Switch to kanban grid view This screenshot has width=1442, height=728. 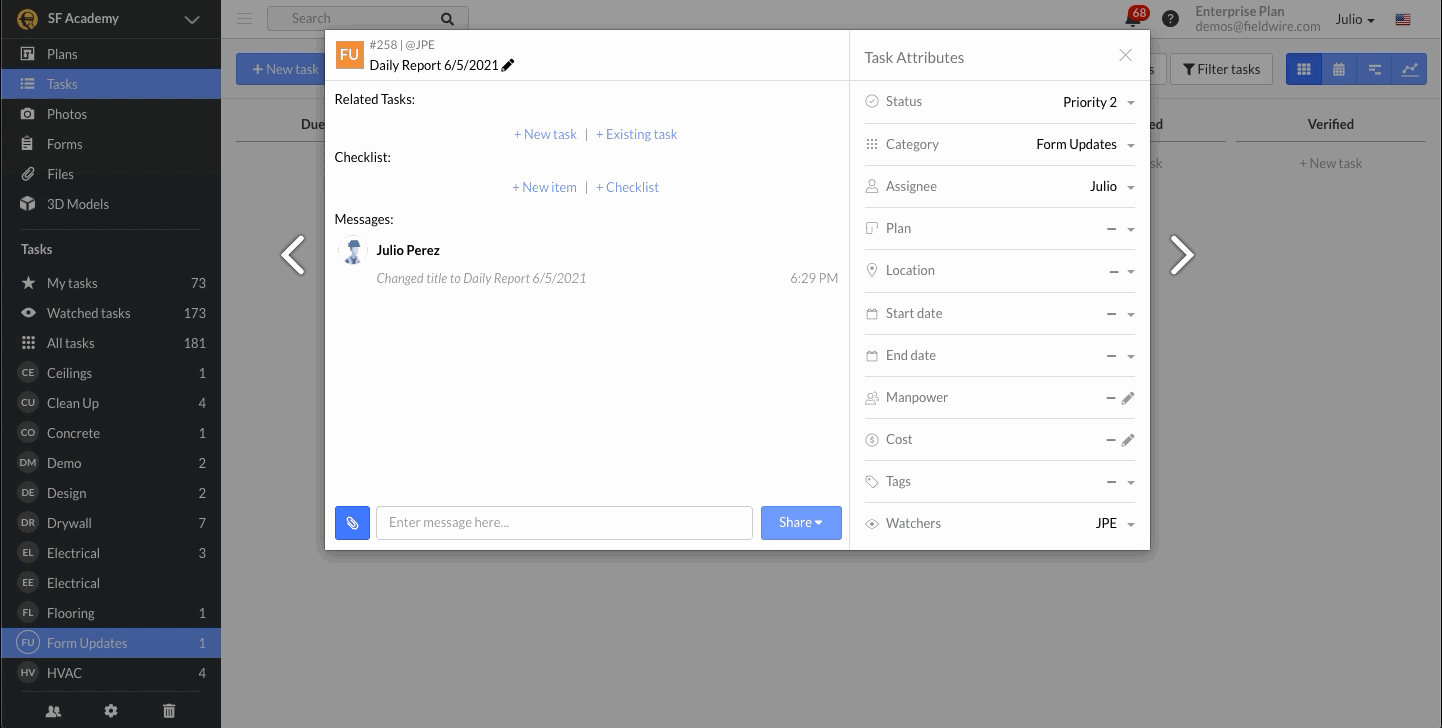click(x=1303, y=69)
